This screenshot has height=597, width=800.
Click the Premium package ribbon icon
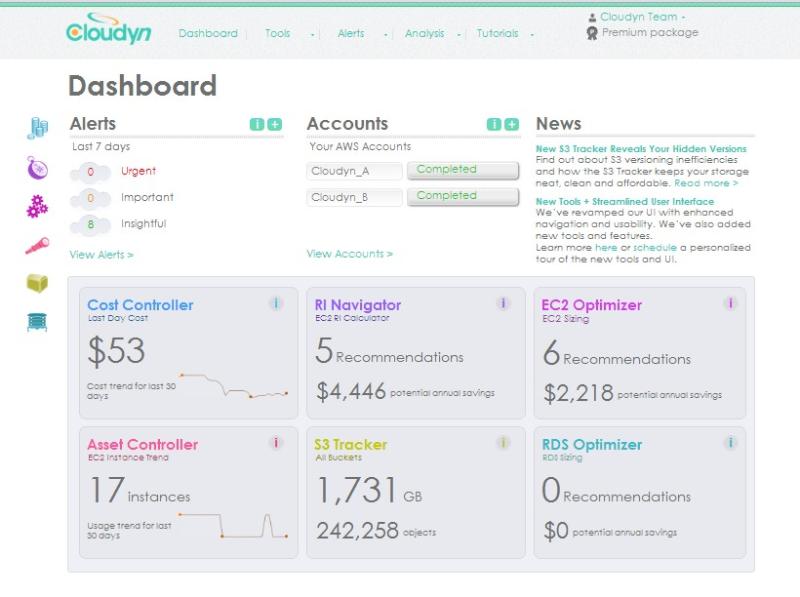592,33
